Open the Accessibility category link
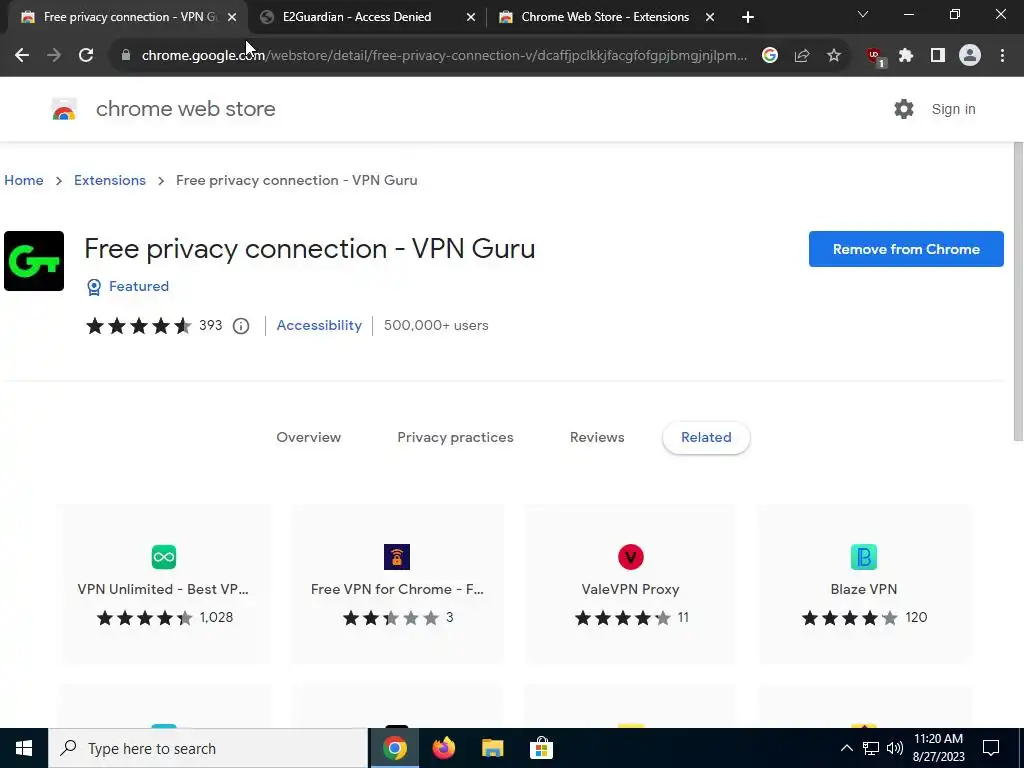This screenshot has width=1024, height=768. [x=319, y=325]
